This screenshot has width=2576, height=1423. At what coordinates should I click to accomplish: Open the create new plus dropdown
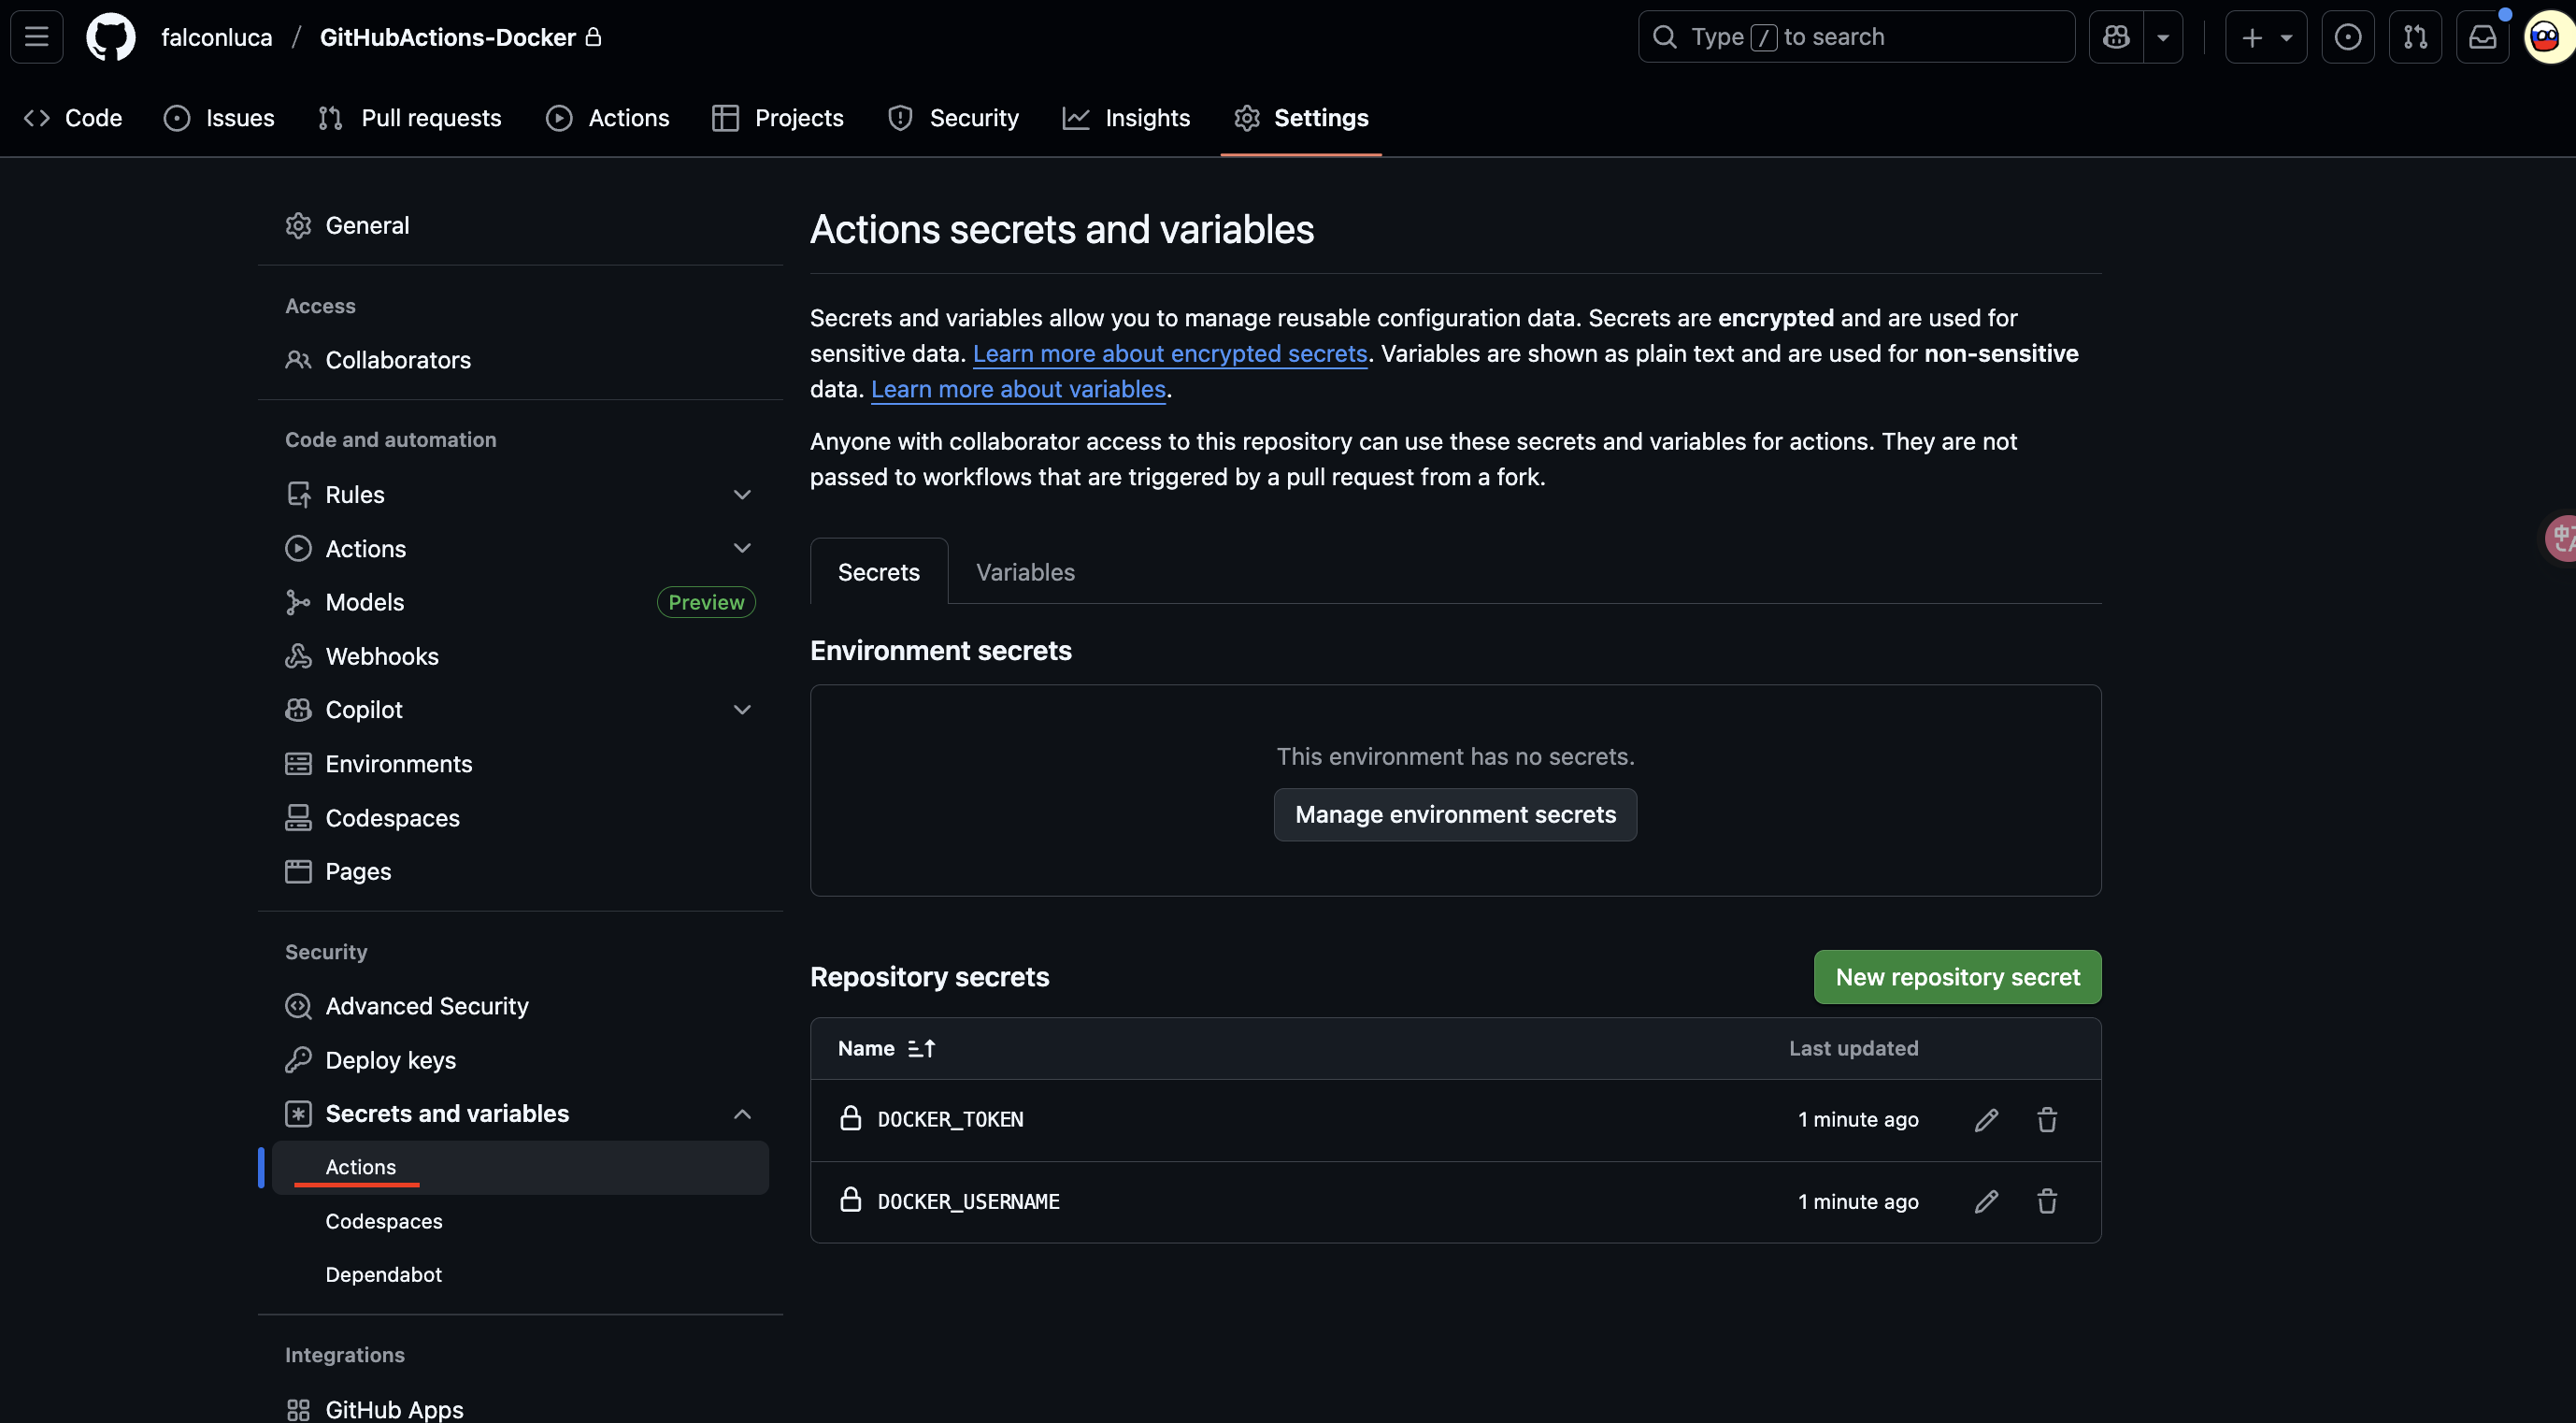(2265, 37)
